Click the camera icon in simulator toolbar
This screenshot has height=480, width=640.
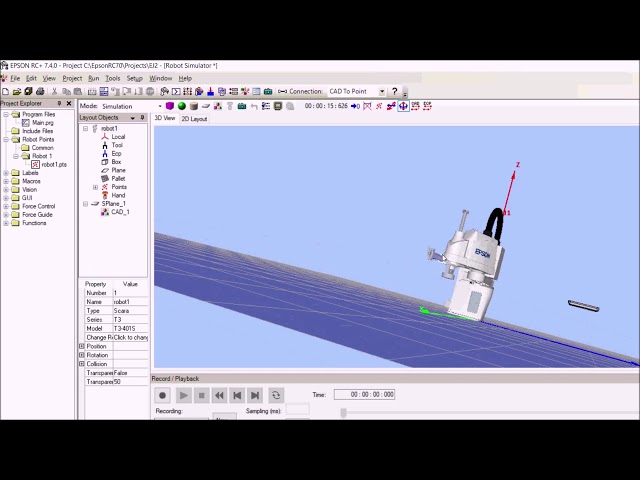242,106
